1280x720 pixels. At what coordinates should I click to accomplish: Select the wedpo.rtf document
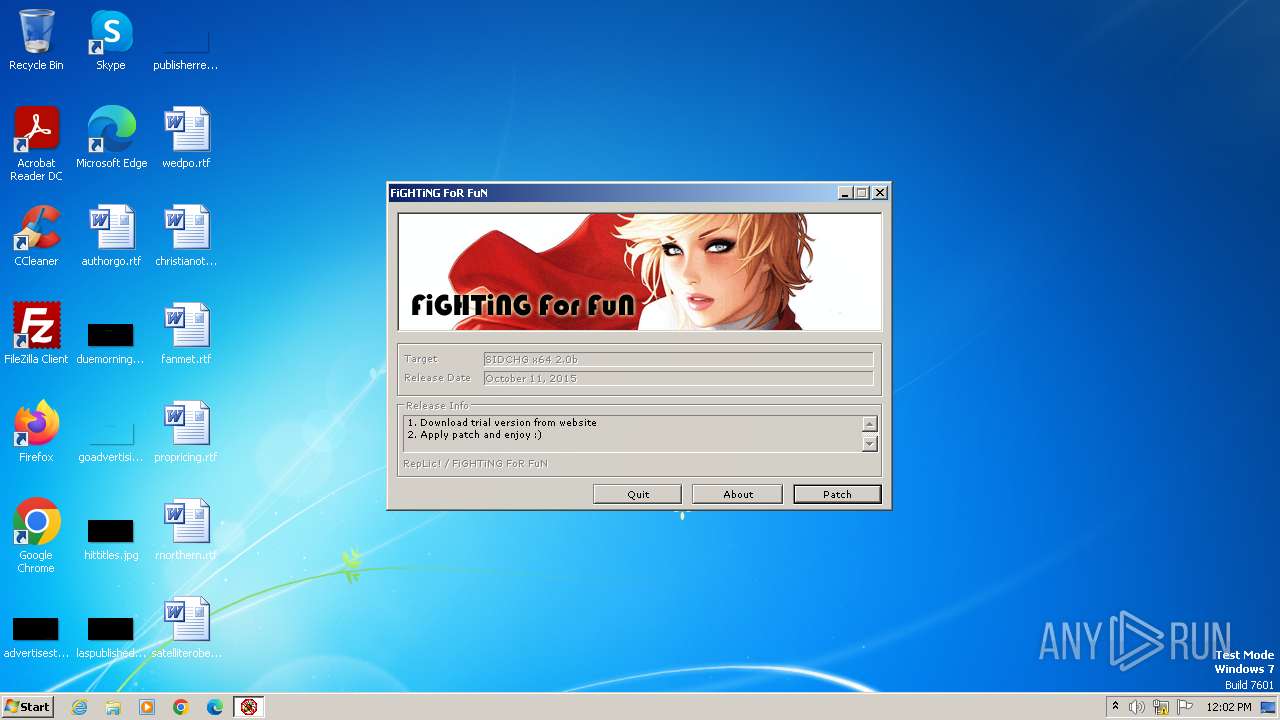coord(186,138)
